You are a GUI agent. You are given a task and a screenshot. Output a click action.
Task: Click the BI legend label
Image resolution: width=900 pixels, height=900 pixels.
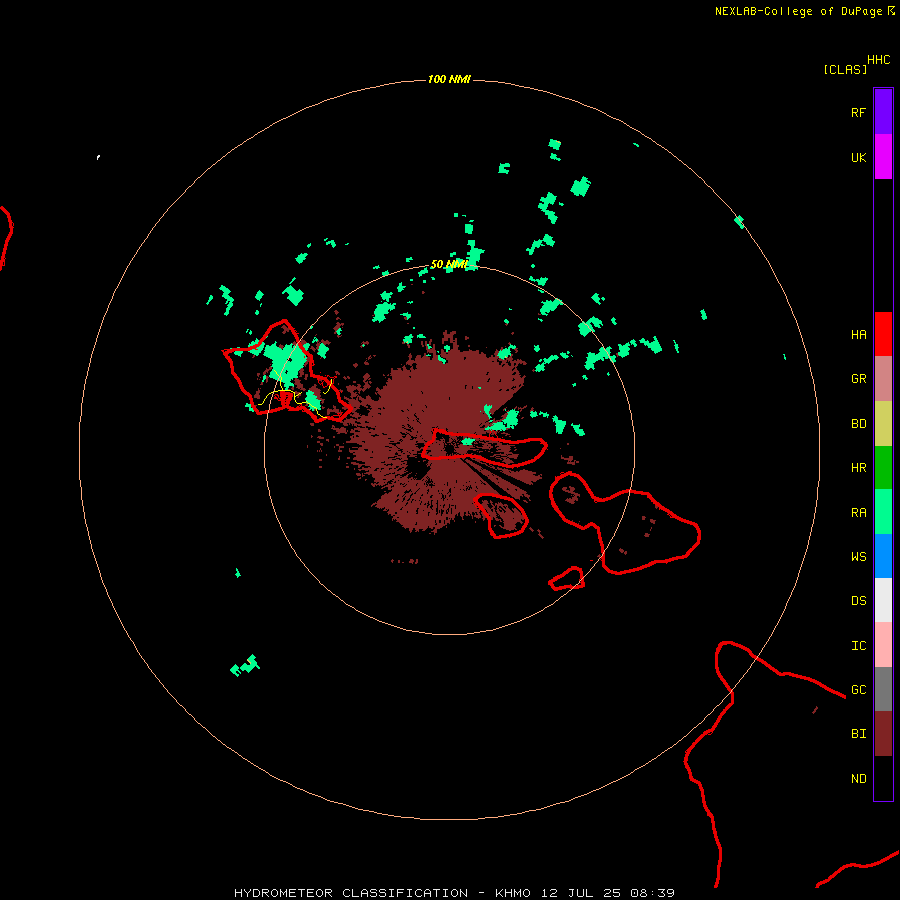pyautogui.click(x=859, y=734)
